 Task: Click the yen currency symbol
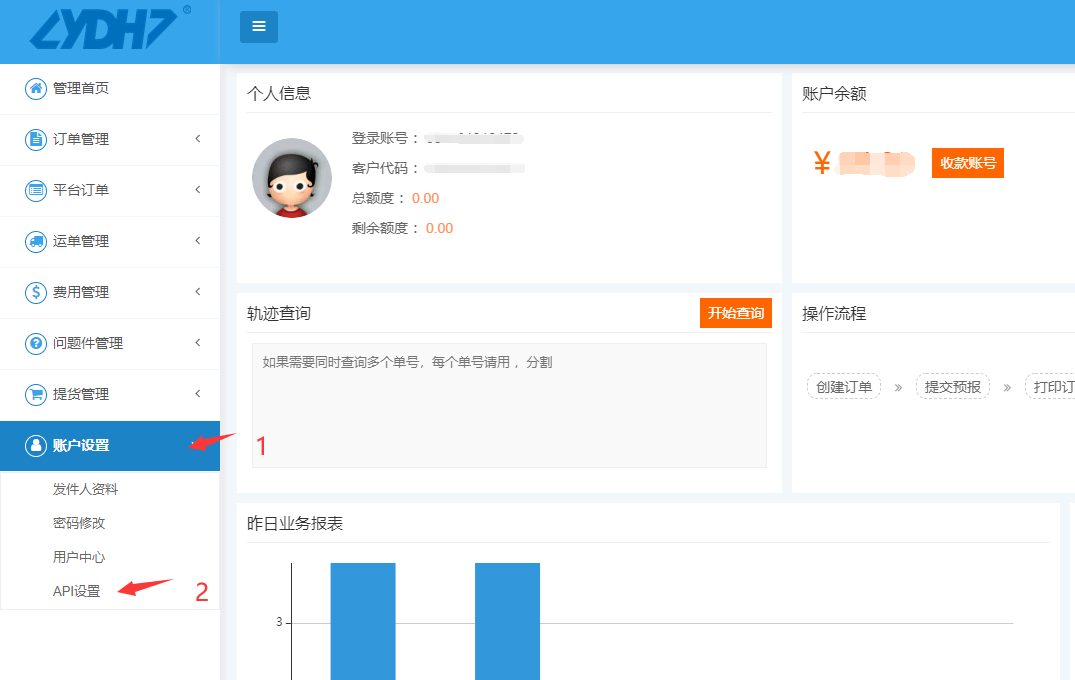coord(821,163)
